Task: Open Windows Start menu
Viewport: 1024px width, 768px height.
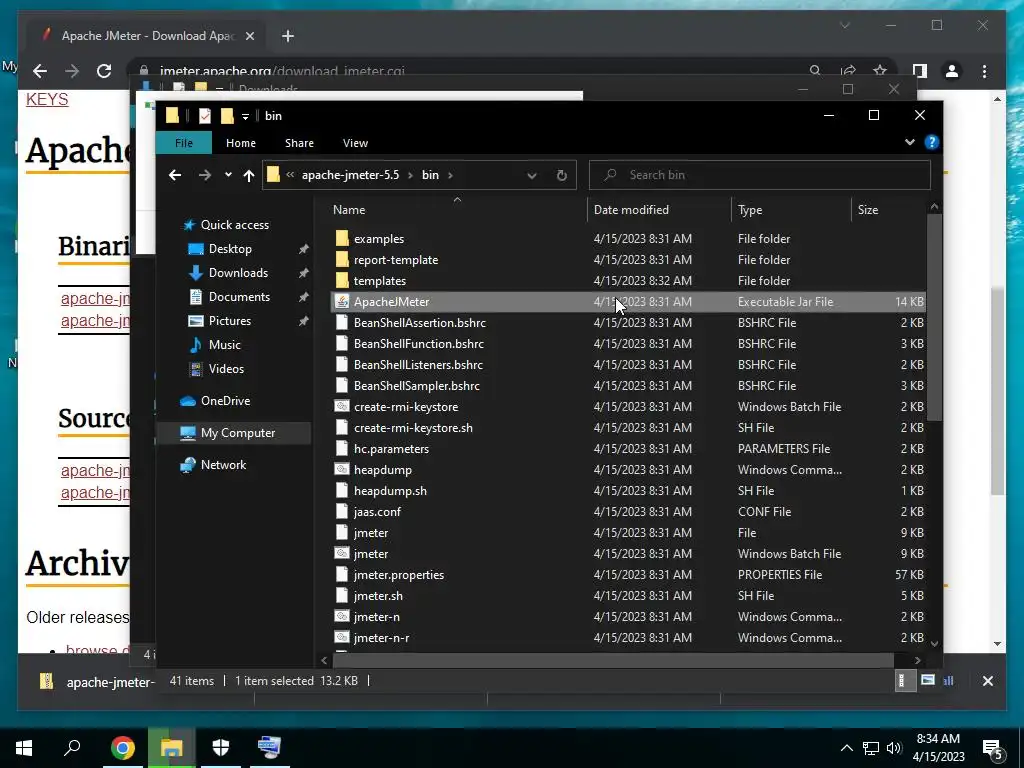Action: (x=24, y=748)
